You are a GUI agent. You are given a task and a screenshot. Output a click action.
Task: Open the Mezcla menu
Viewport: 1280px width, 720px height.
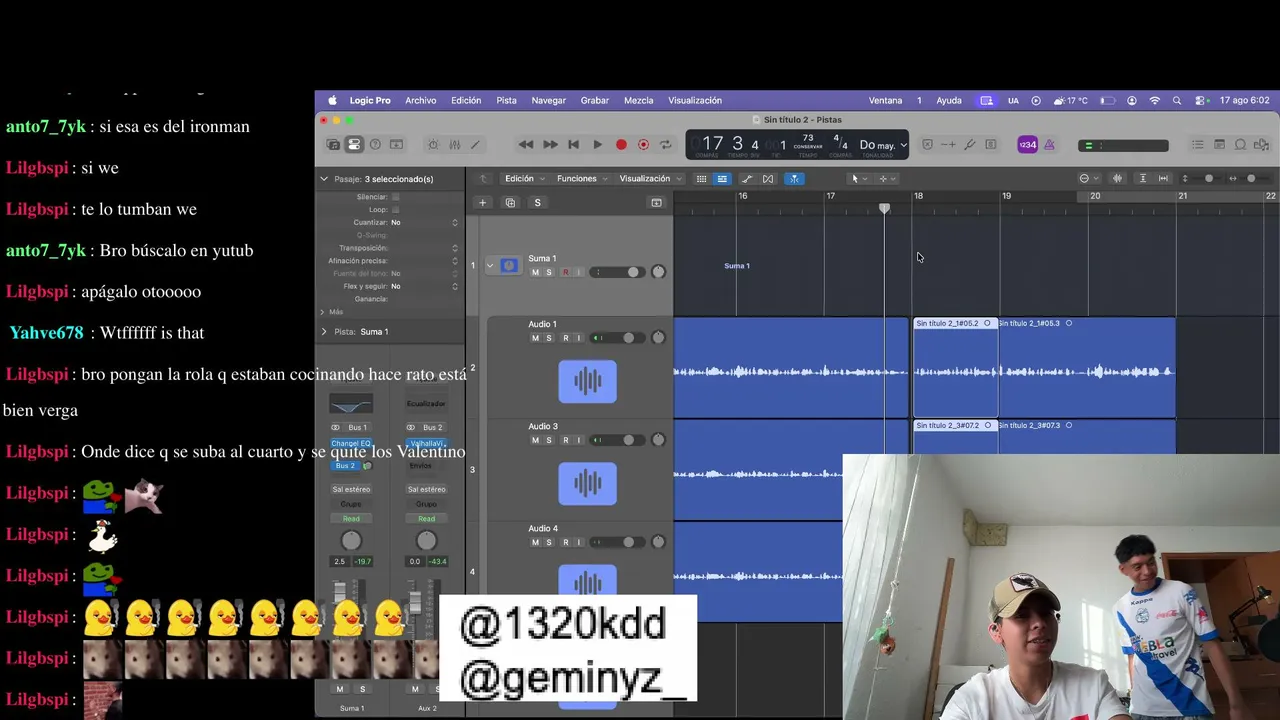tap(639, 100)
